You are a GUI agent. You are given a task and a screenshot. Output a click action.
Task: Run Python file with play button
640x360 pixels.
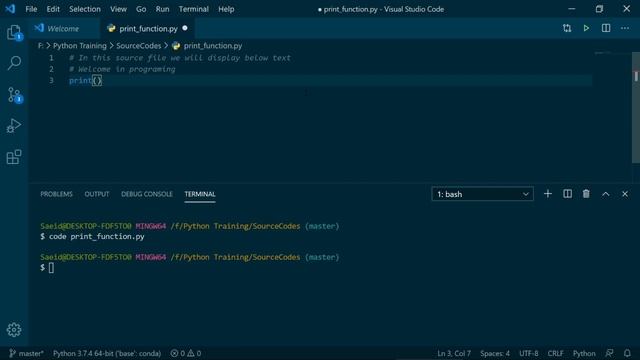(586, 28)
